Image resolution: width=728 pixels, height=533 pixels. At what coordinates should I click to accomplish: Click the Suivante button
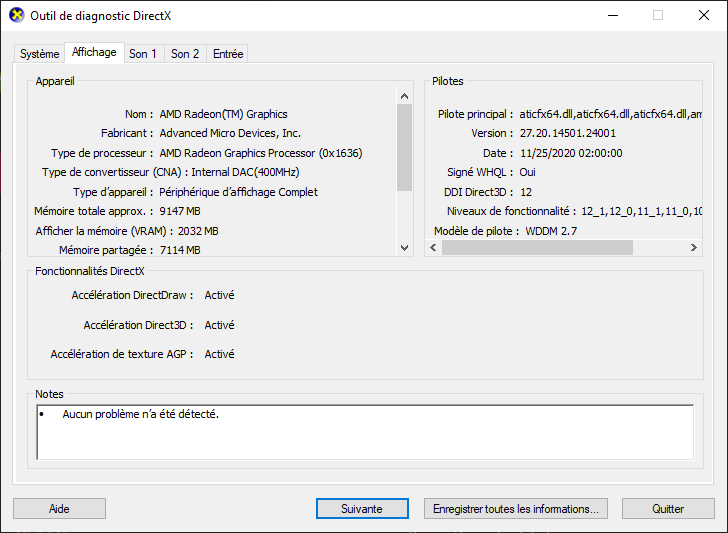pos(362,509)
